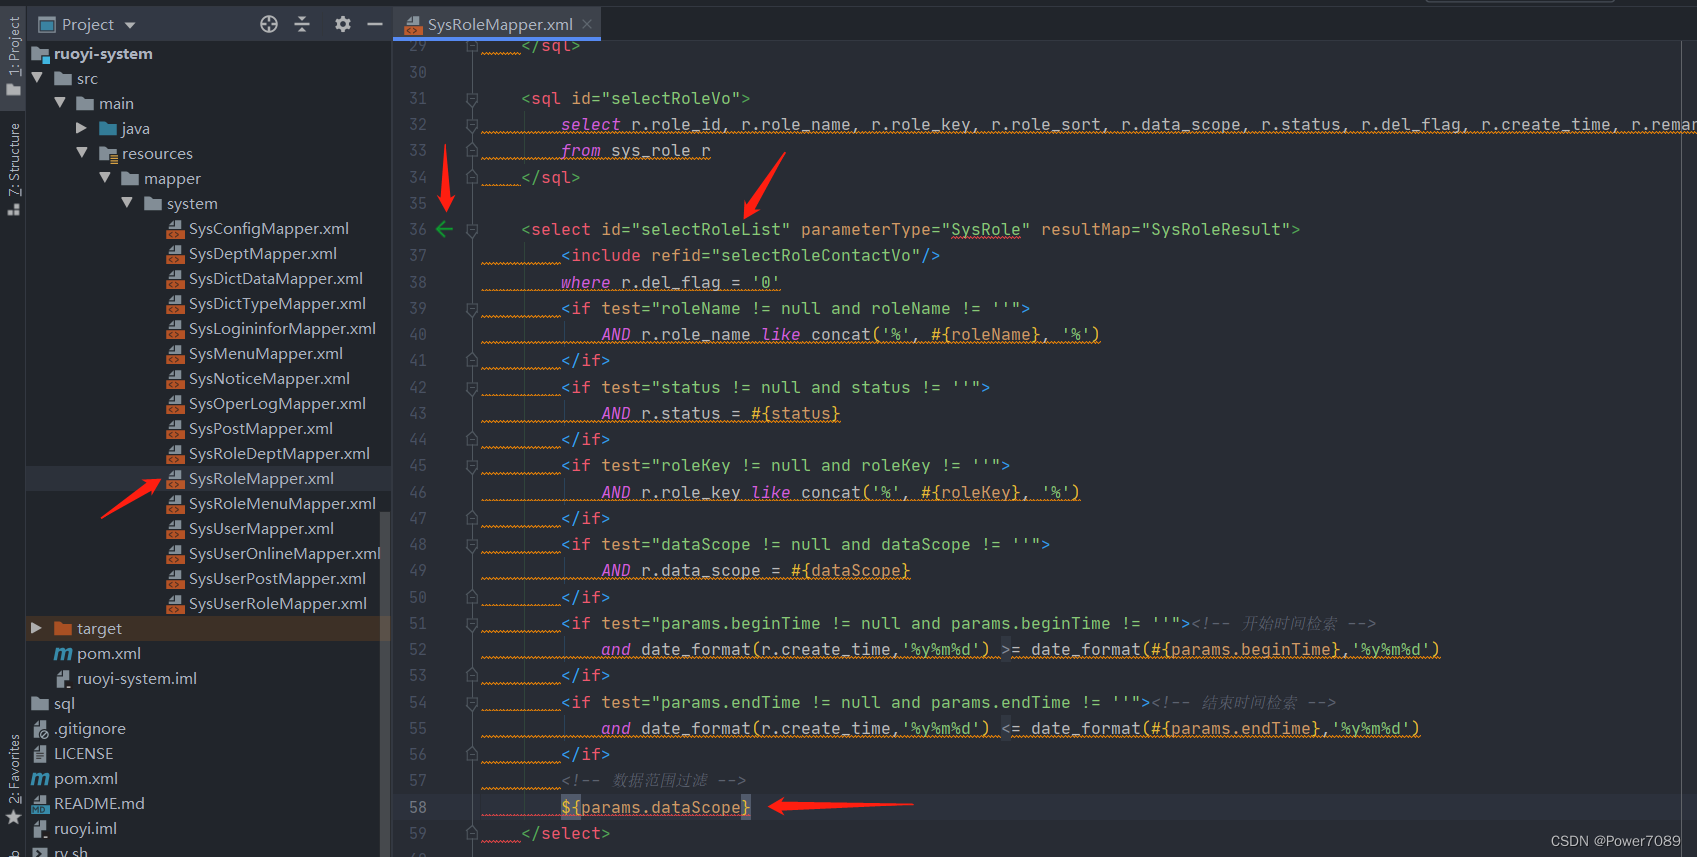Select ruoyi-system.iml file

tap(126, 679)
